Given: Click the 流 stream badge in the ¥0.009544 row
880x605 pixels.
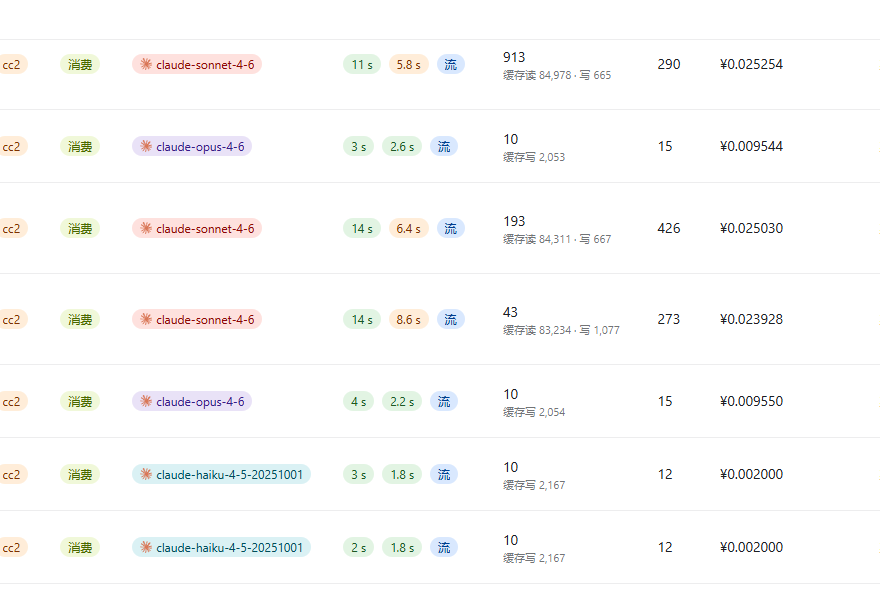Looking at the screenshot, I should pos(444,146).
